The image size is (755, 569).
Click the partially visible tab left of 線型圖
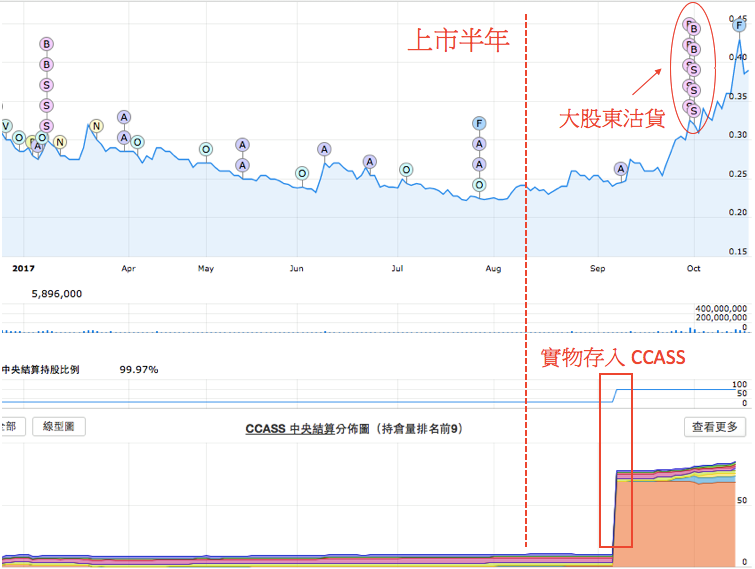click(9, 427)
